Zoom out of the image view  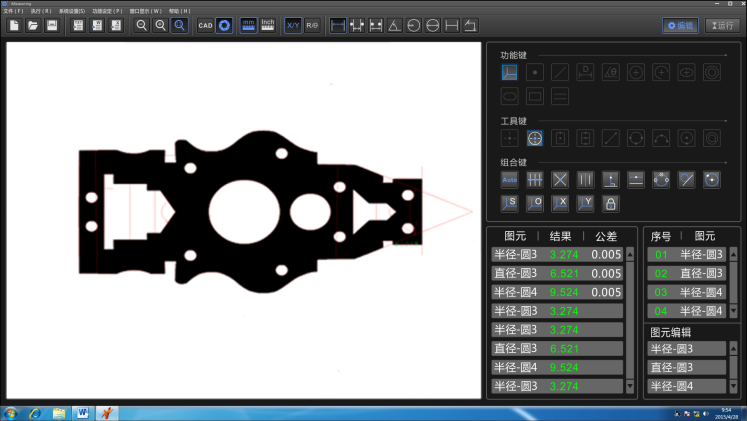141,26
